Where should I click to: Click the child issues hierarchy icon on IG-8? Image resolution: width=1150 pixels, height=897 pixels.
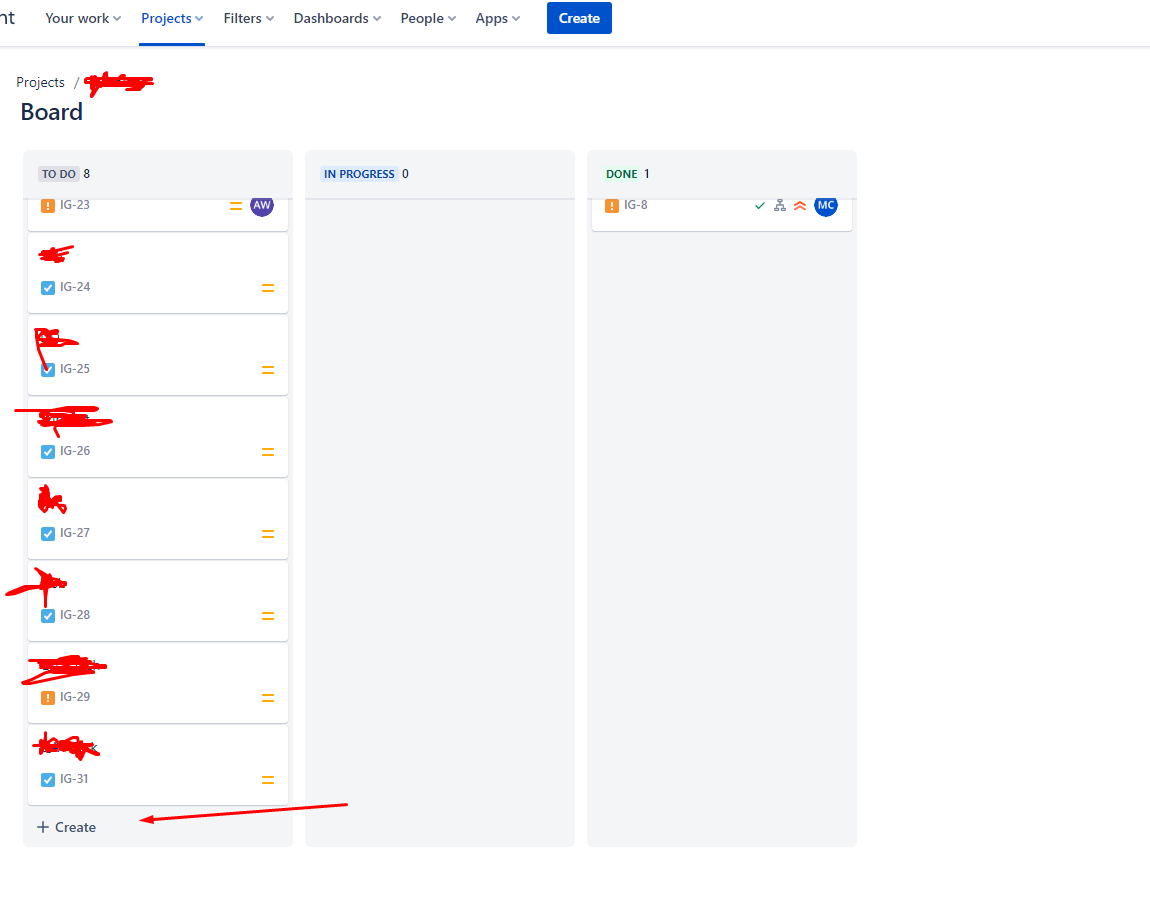pos(780,206)
